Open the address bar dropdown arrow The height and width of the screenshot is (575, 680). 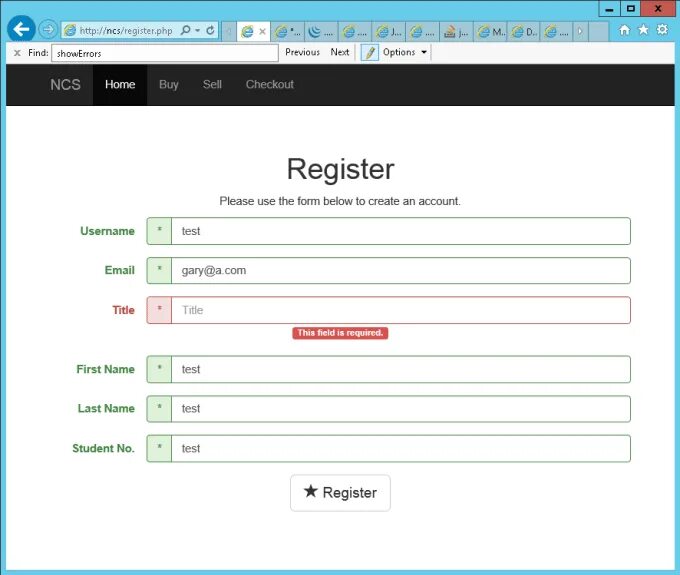point(197,30)
